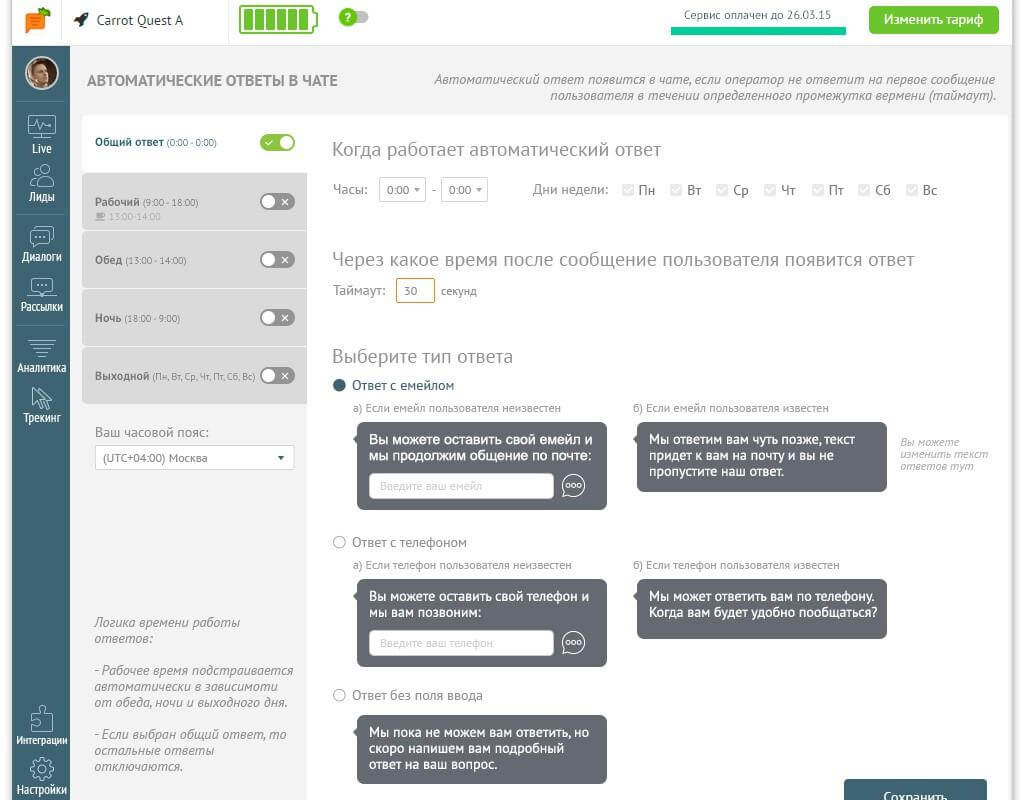Click the user avatar photo

coord(41,72)
